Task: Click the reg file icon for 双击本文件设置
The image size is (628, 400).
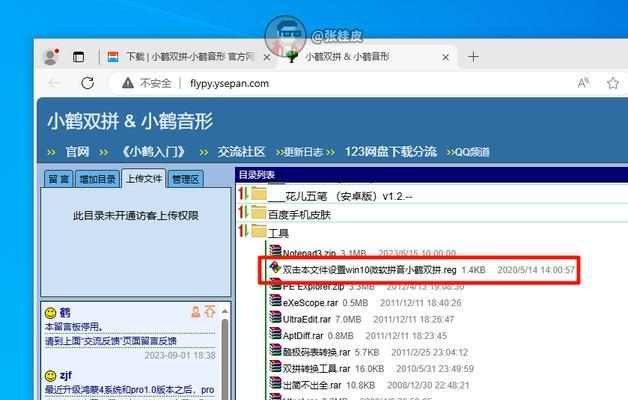Action: (275, 267)
